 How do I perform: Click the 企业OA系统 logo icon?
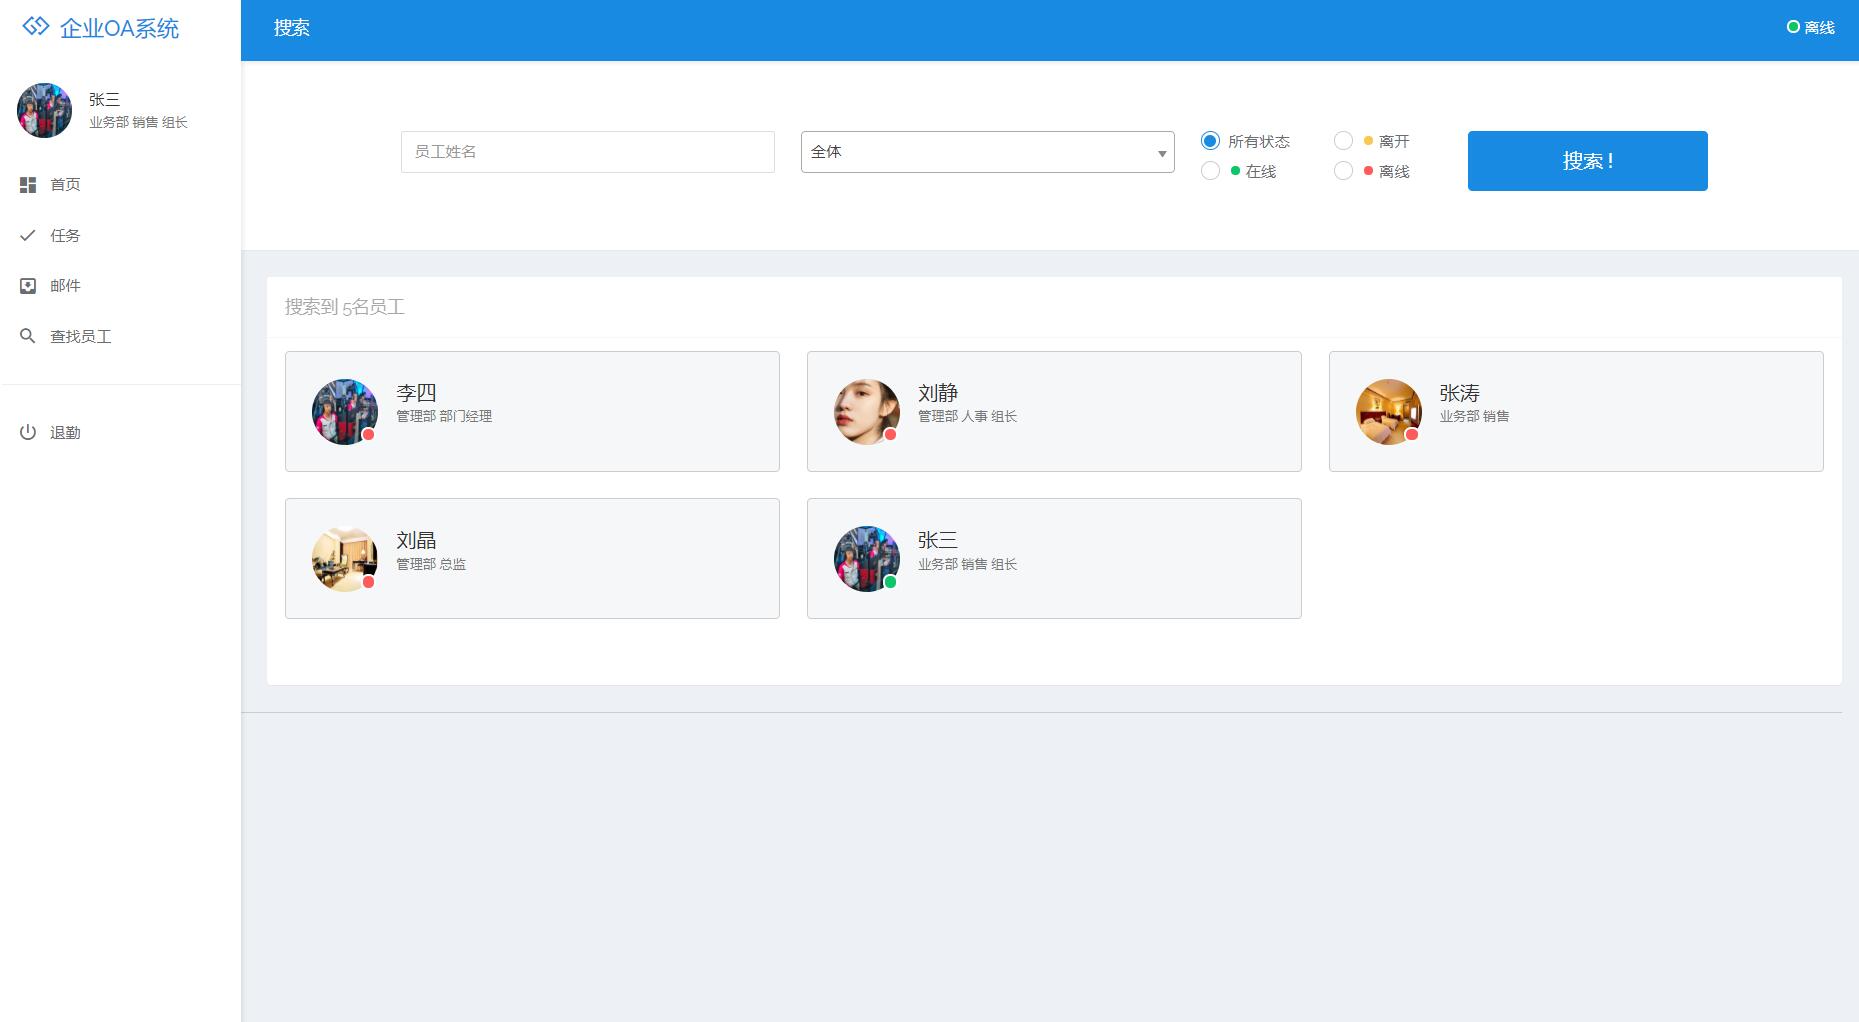[36, 27]
